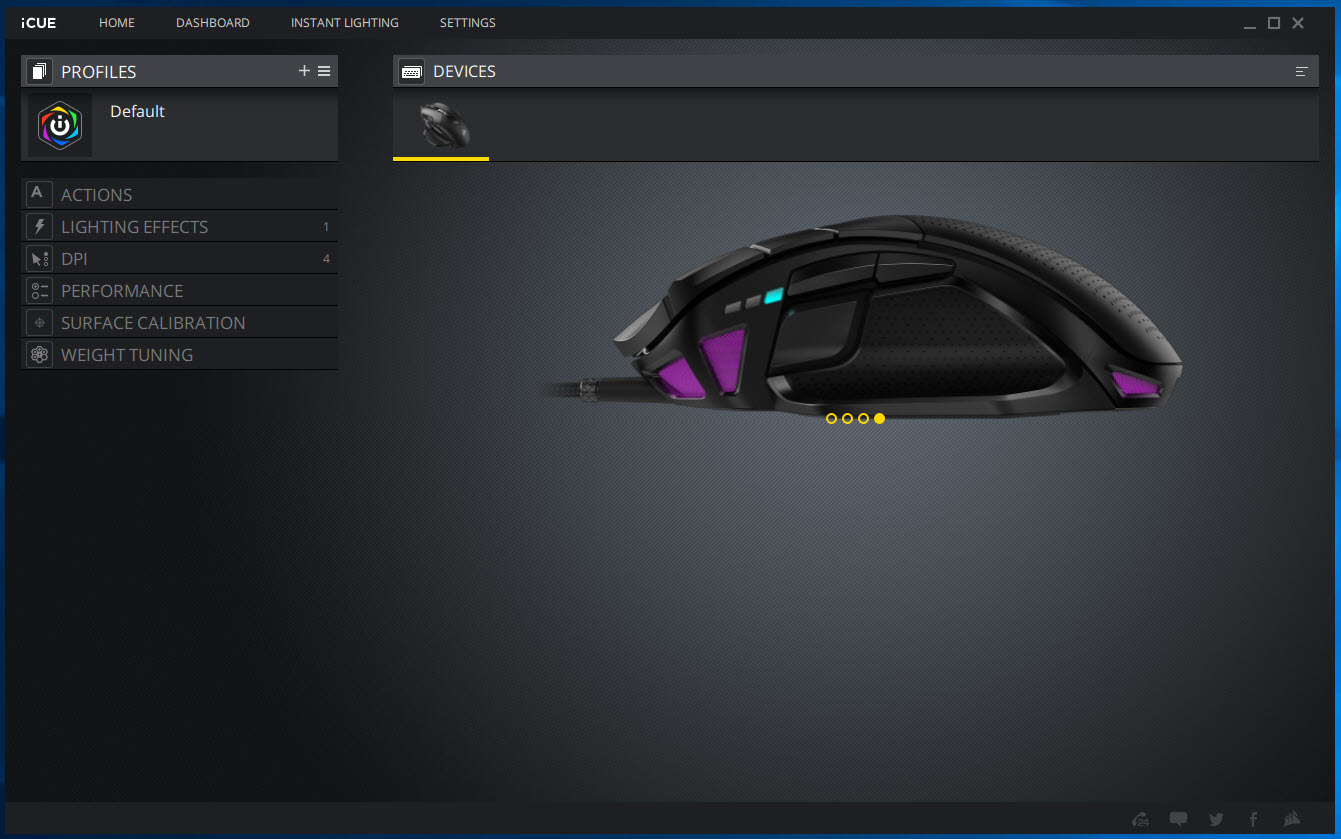Open the 24-hour support phone icon
This screenshot has height=839, width=1341.
click(x=1140, y=820)
